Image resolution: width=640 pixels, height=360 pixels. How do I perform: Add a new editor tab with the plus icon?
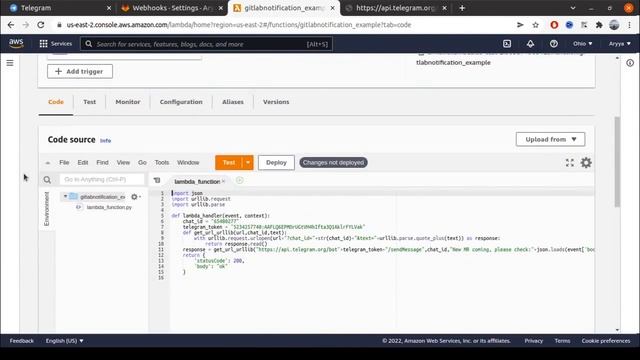240,180
